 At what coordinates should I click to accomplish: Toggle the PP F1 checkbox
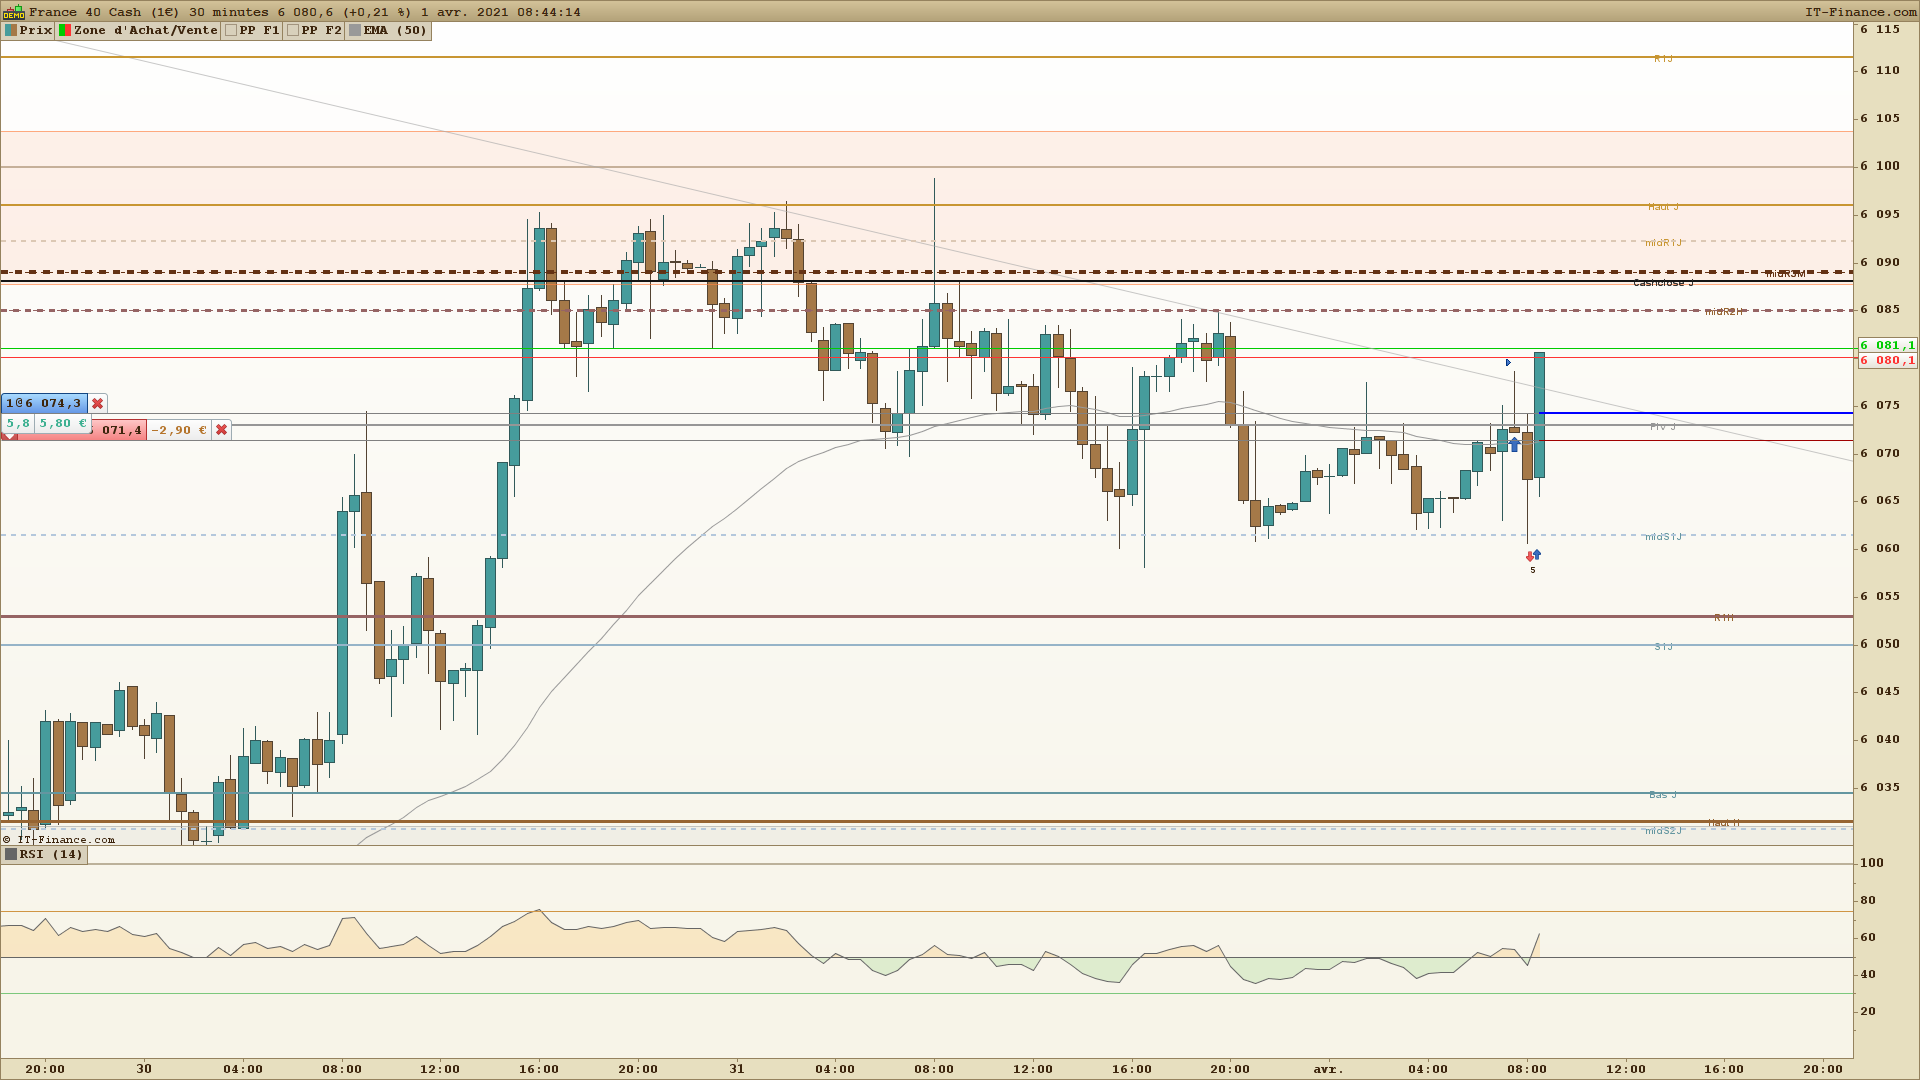click(231, 31)
